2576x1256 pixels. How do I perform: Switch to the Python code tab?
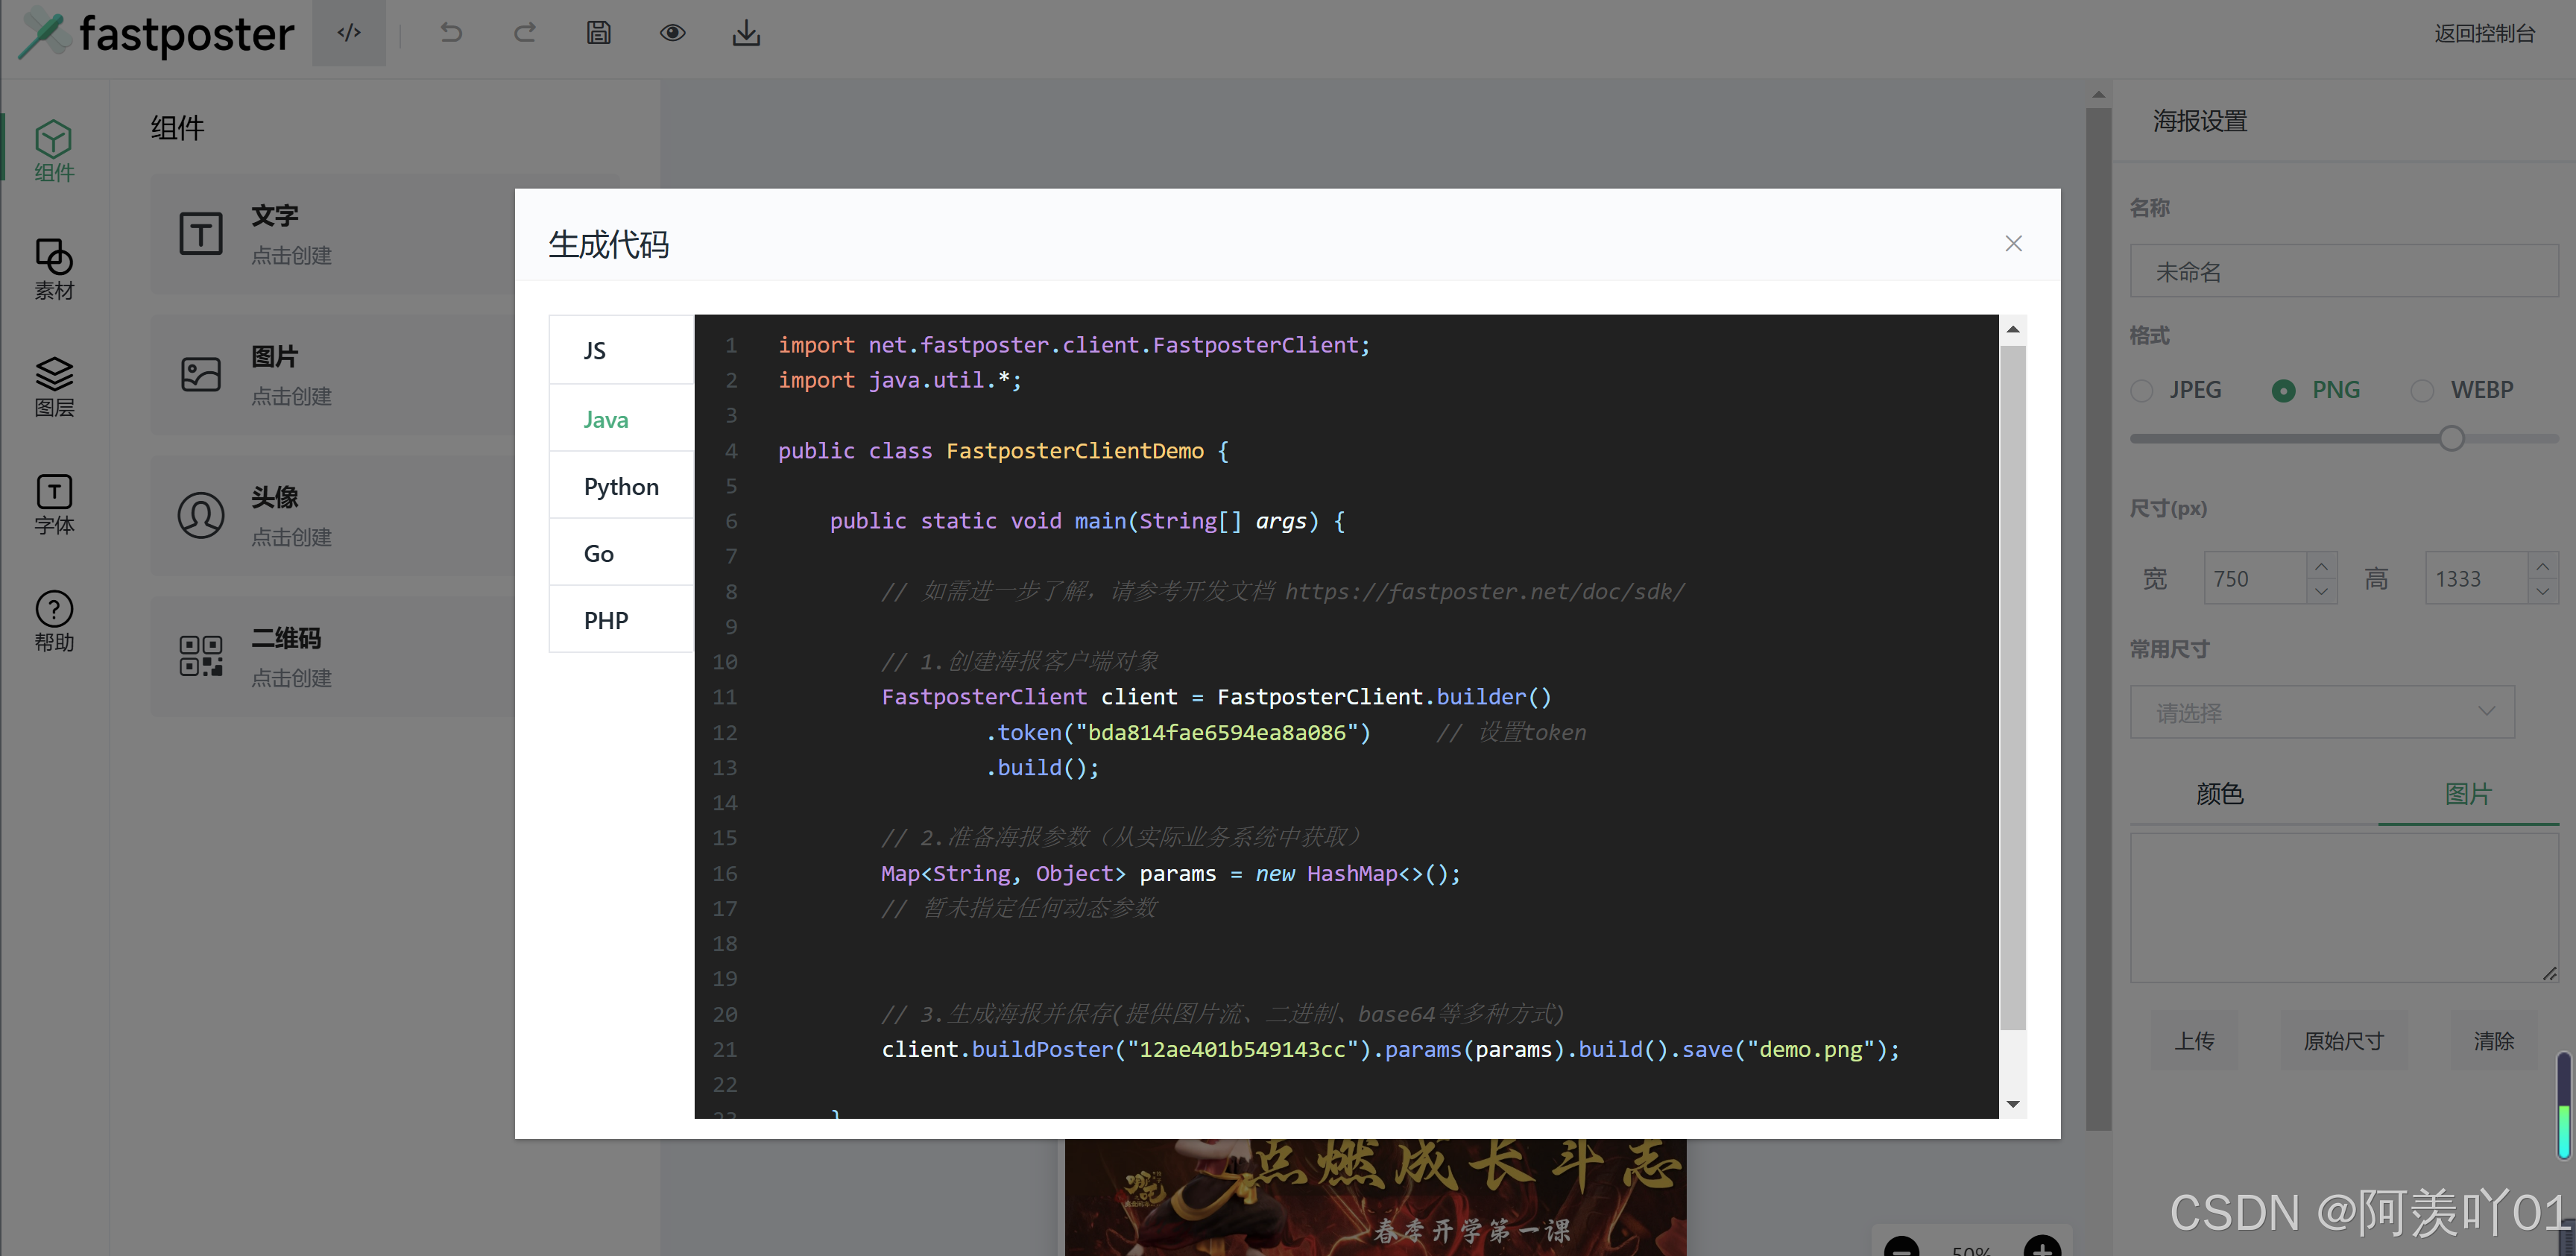[620, 485]
